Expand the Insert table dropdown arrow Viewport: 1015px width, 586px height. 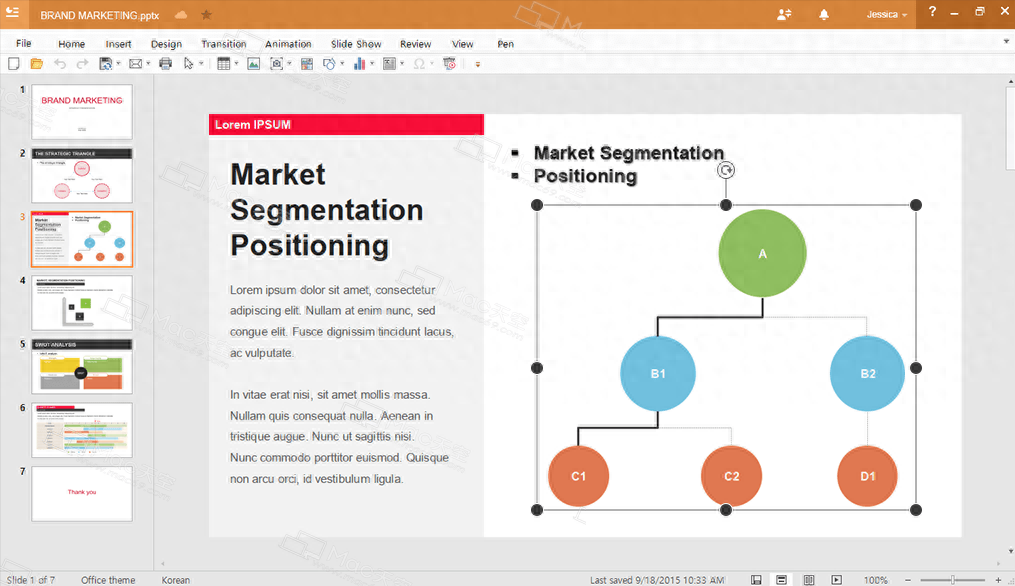[x=235, y=64]
